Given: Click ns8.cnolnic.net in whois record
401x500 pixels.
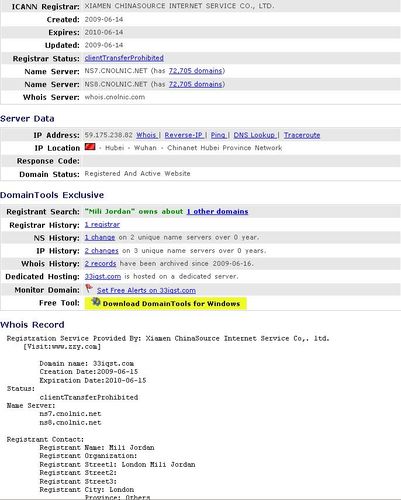Looking at the screenshot, I should (x=70, y=422).
